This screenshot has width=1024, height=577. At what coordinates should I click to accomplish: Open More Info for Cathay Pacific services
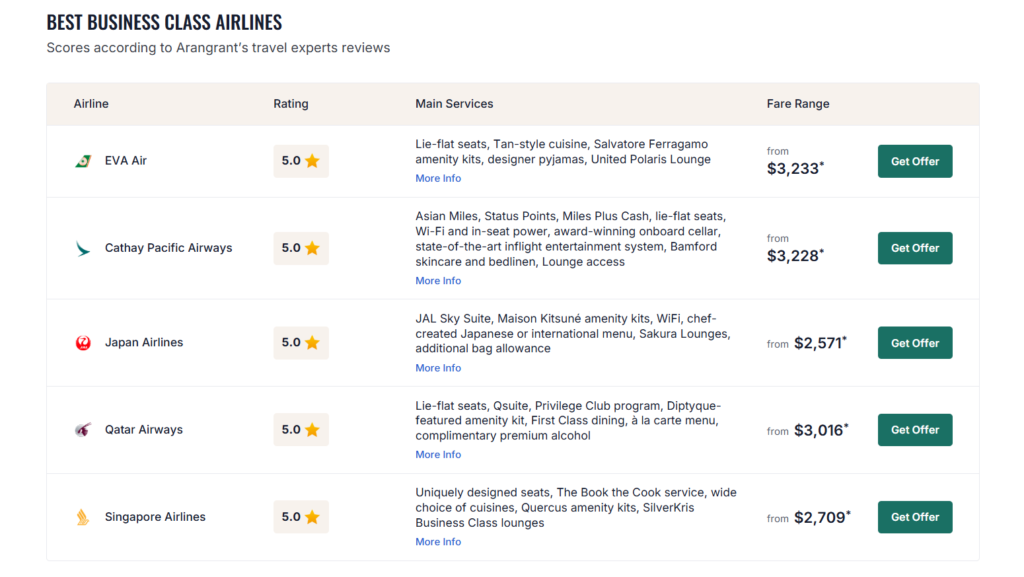[x=438, y=281]
